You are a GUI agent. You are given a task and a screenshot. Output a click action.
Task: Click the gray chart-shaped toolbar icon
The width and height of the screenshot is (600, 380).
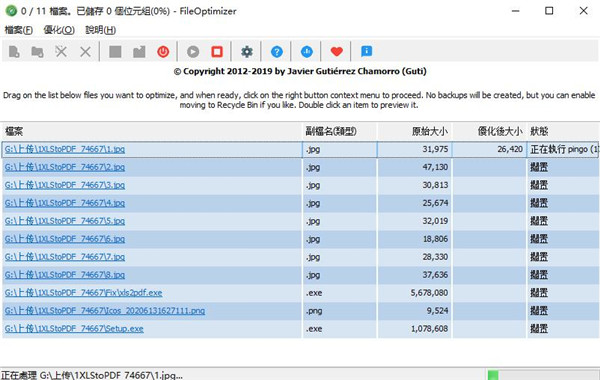click(x=139, y=51)
